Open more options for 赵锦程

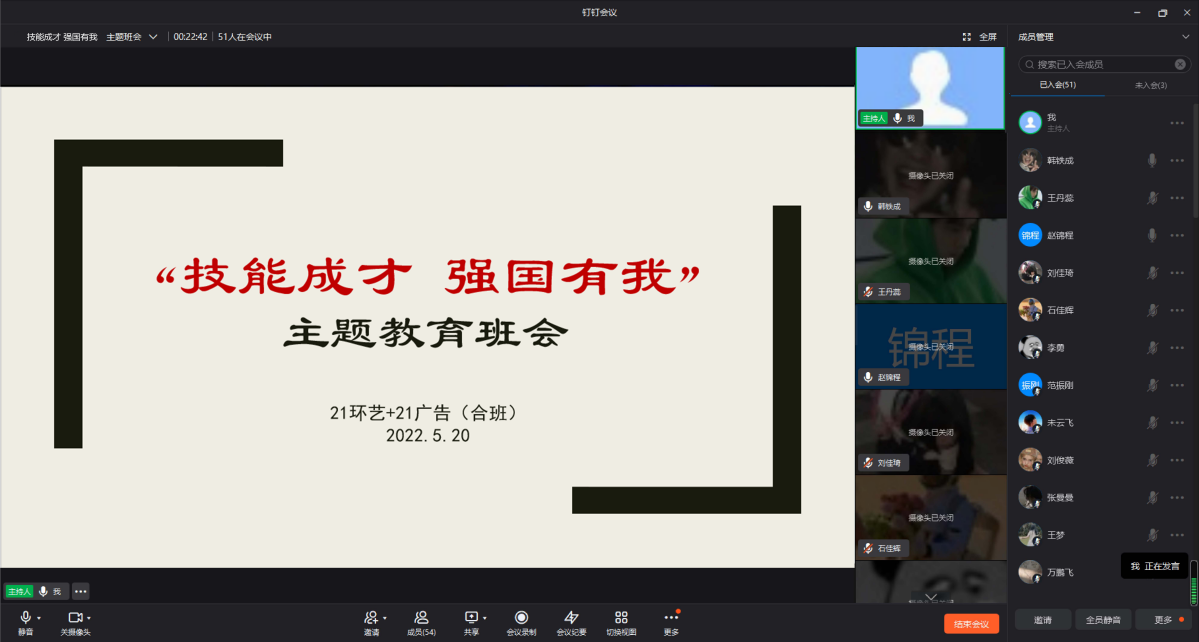point(1177,235)
